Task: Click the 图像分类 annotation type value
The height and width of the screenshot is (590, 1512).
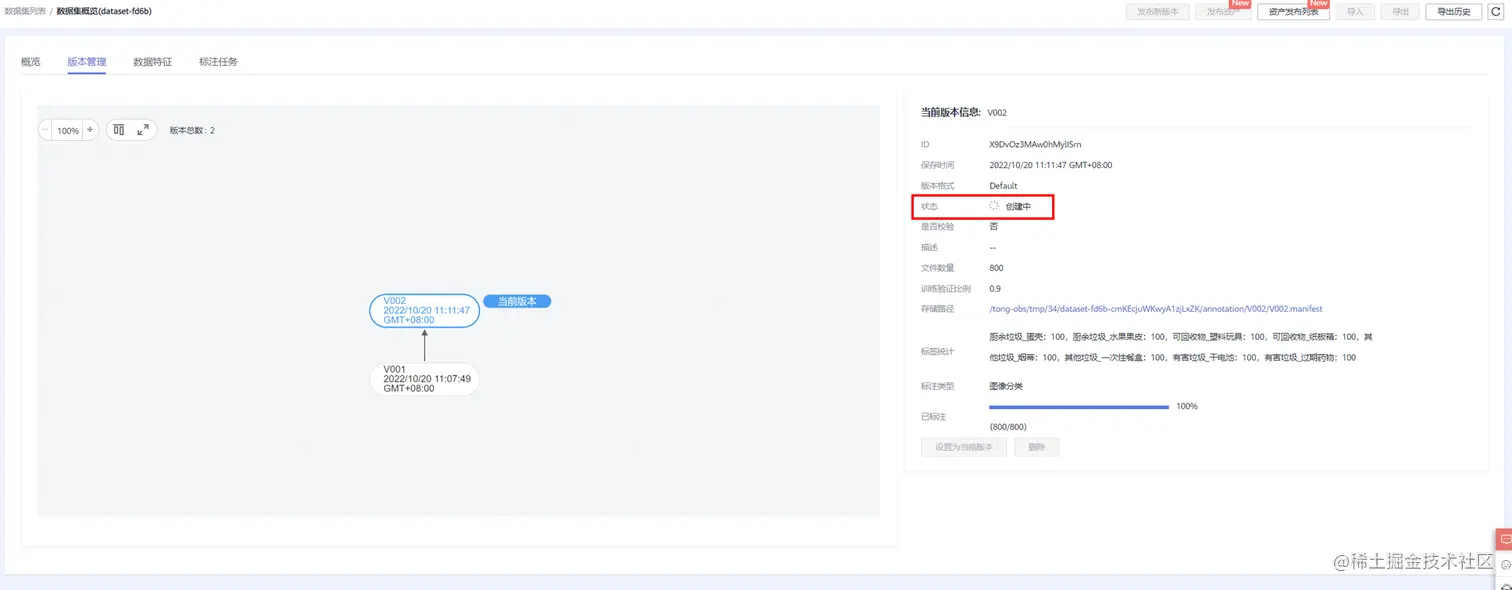Action: tap(1005, 386)
